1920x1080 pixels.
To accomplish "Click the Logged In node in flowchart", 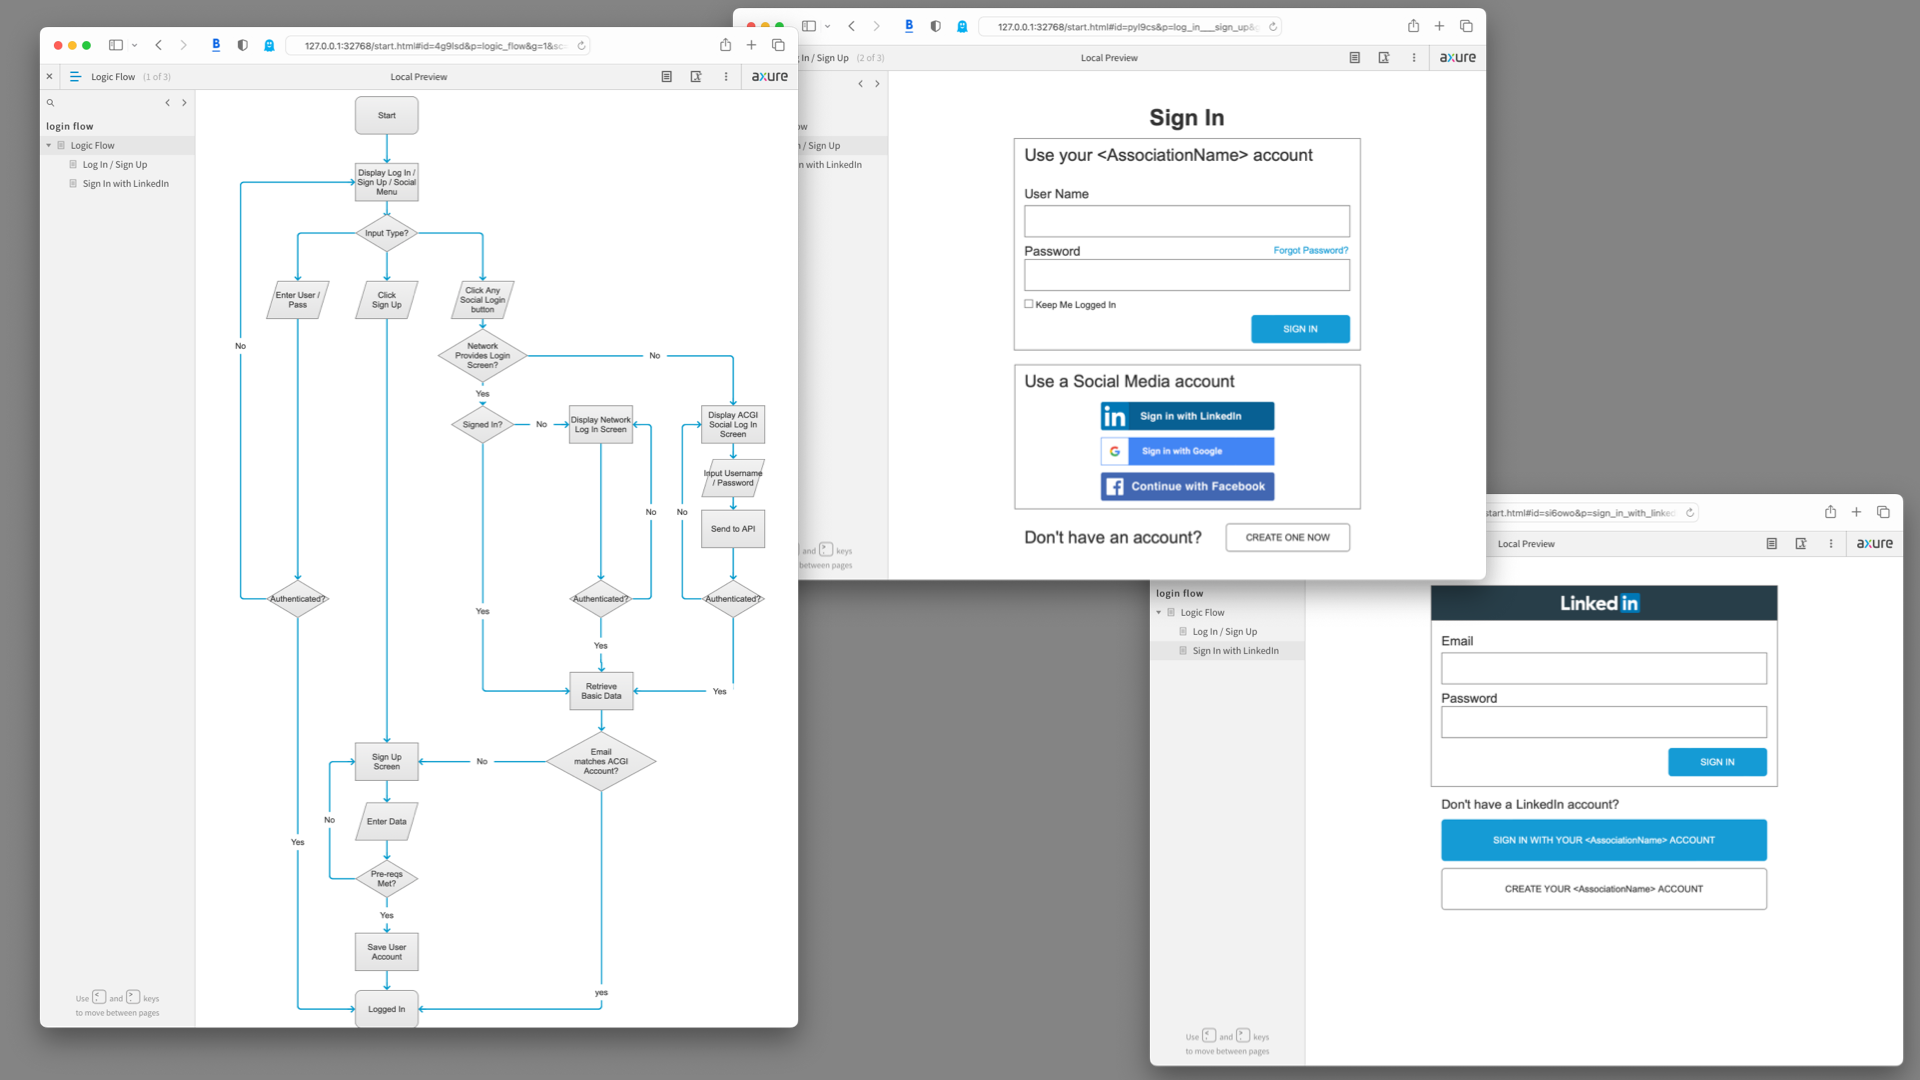I will (387, 1009).
